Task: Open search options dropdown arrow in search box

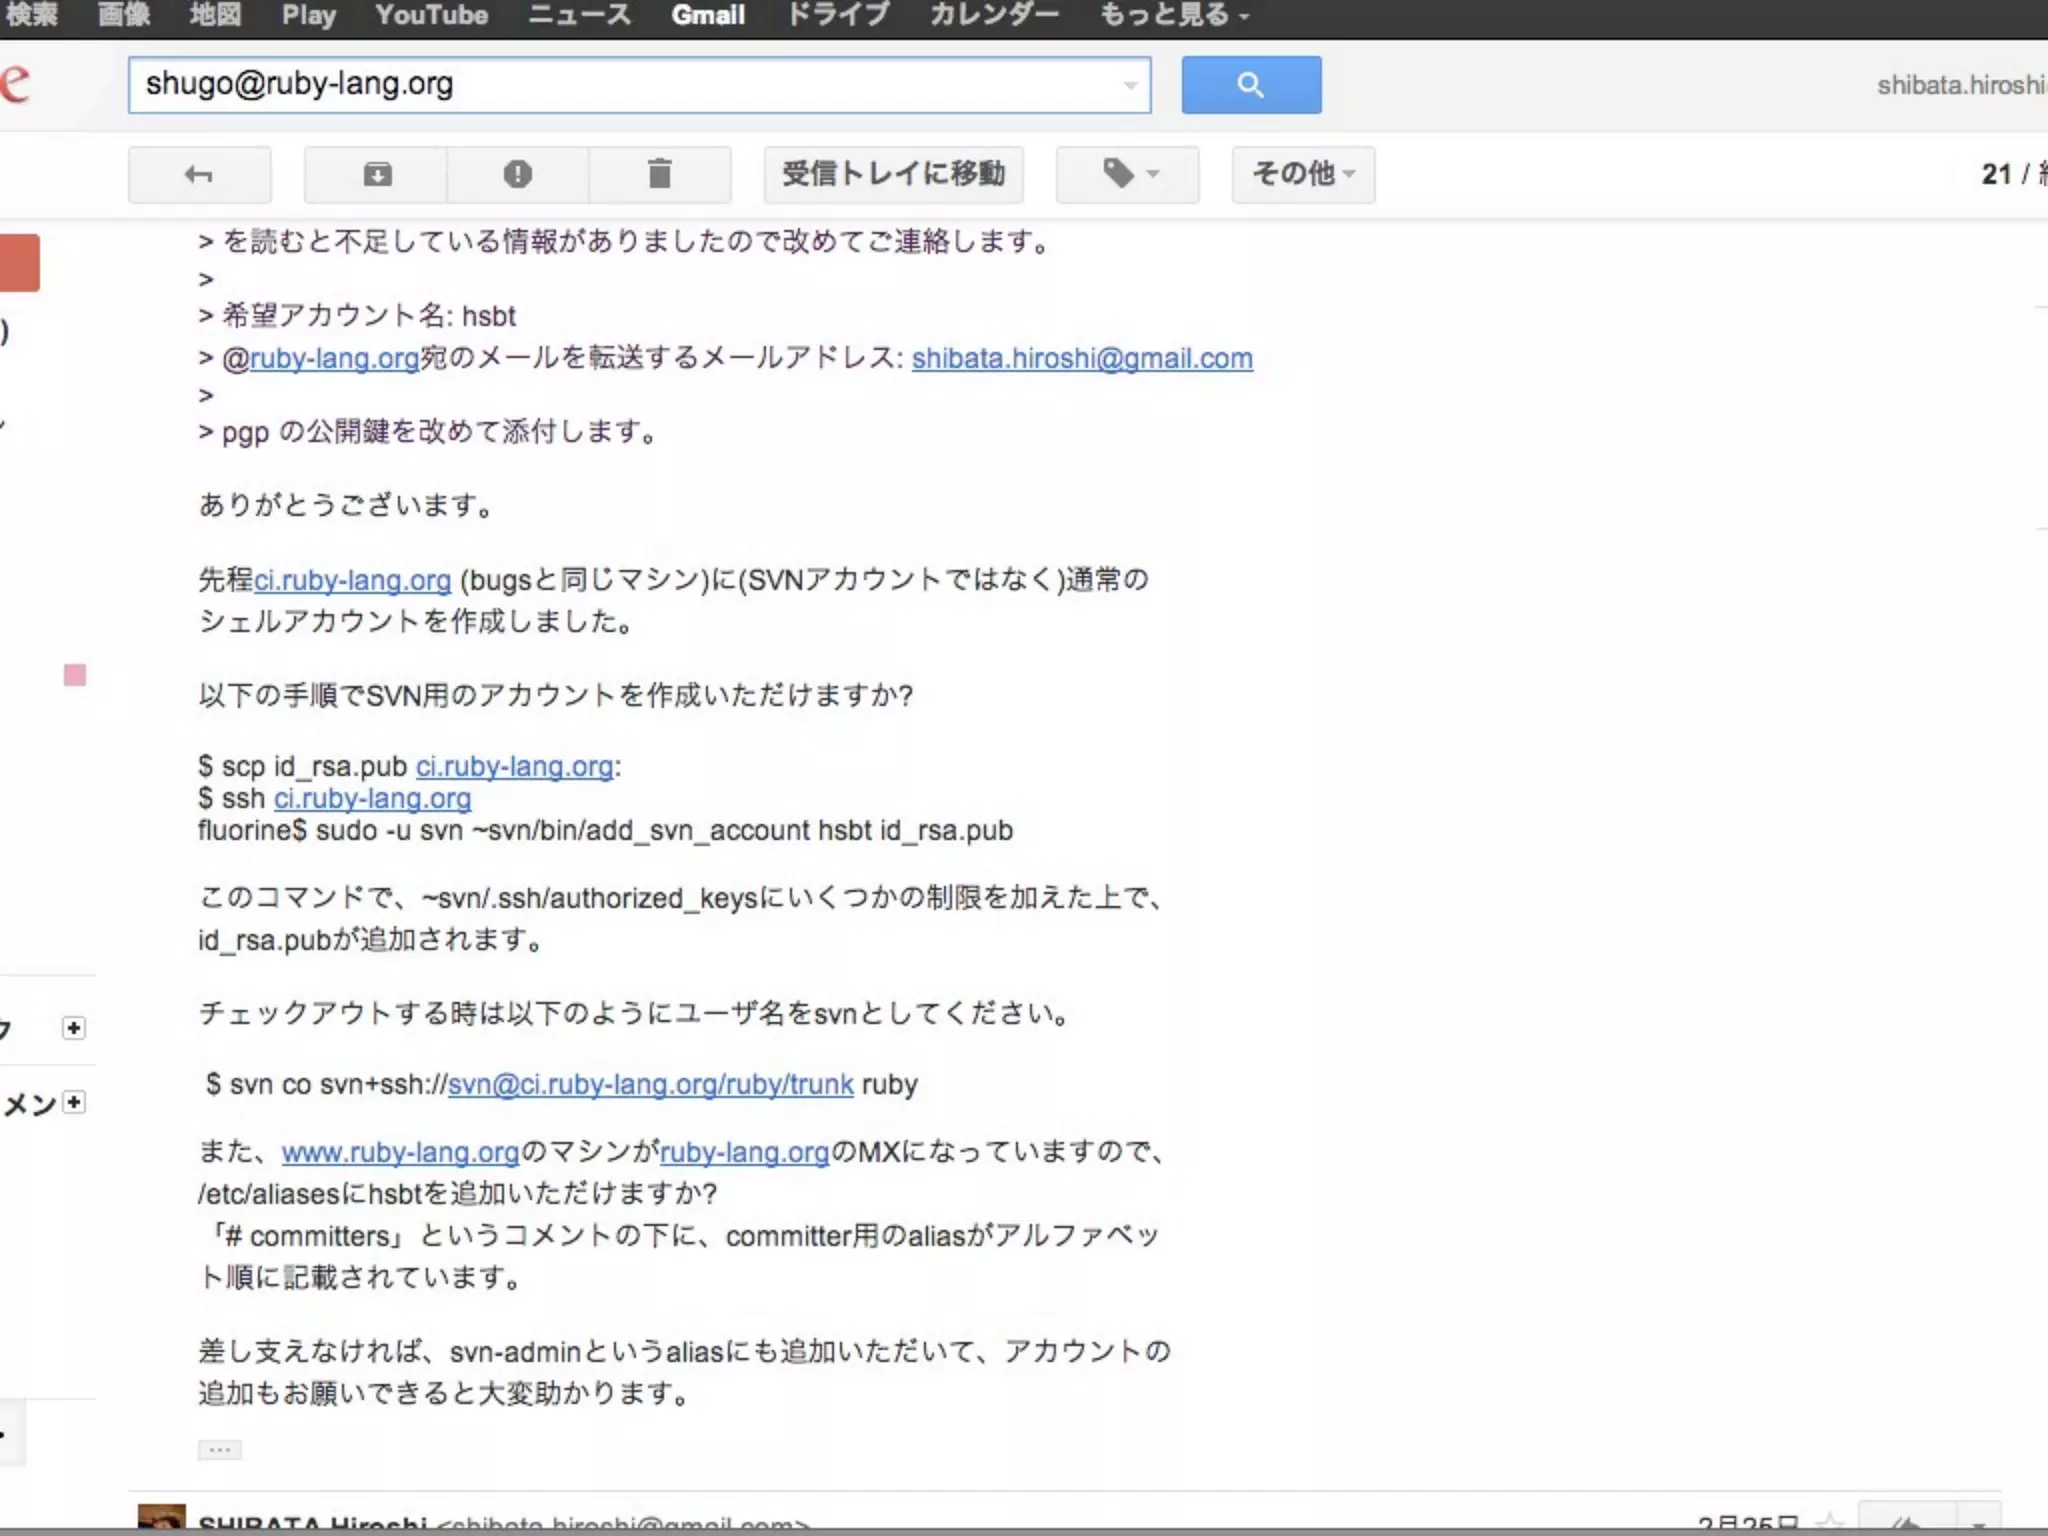Action: 1130,86
